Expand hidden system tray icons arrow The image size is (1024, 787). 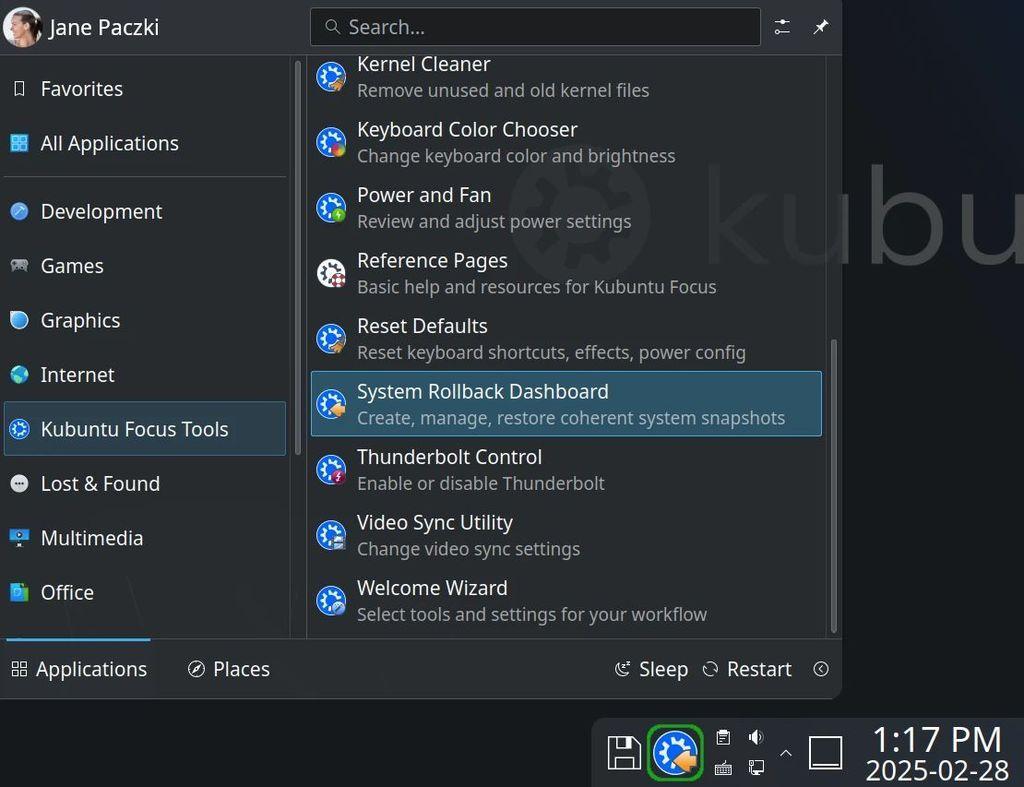pyautogui.click(x=786, y=753)
